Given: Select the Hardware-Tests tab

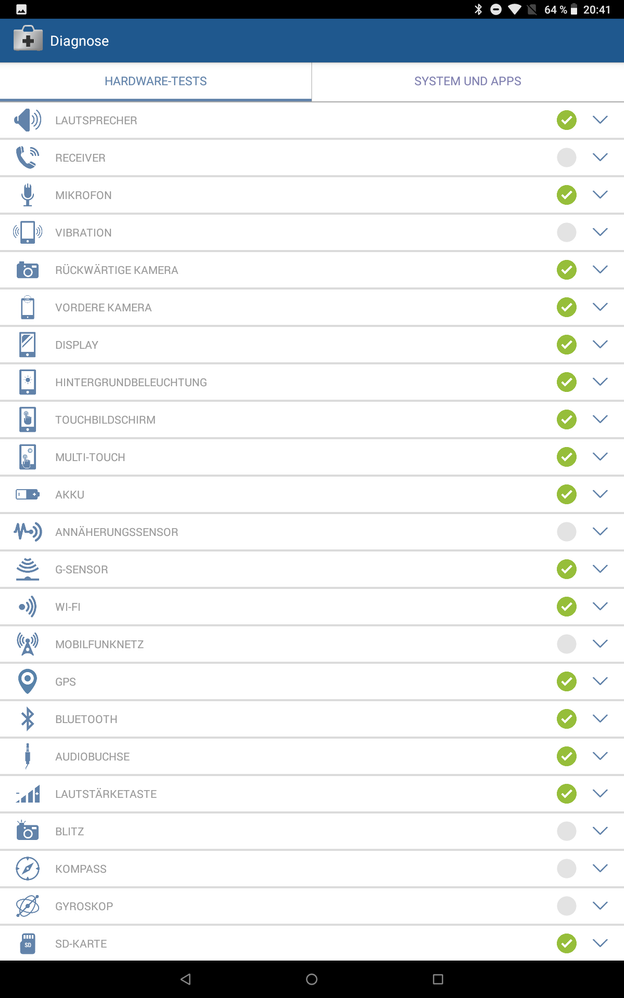Looking at the screenshot, I should (156, 81).
